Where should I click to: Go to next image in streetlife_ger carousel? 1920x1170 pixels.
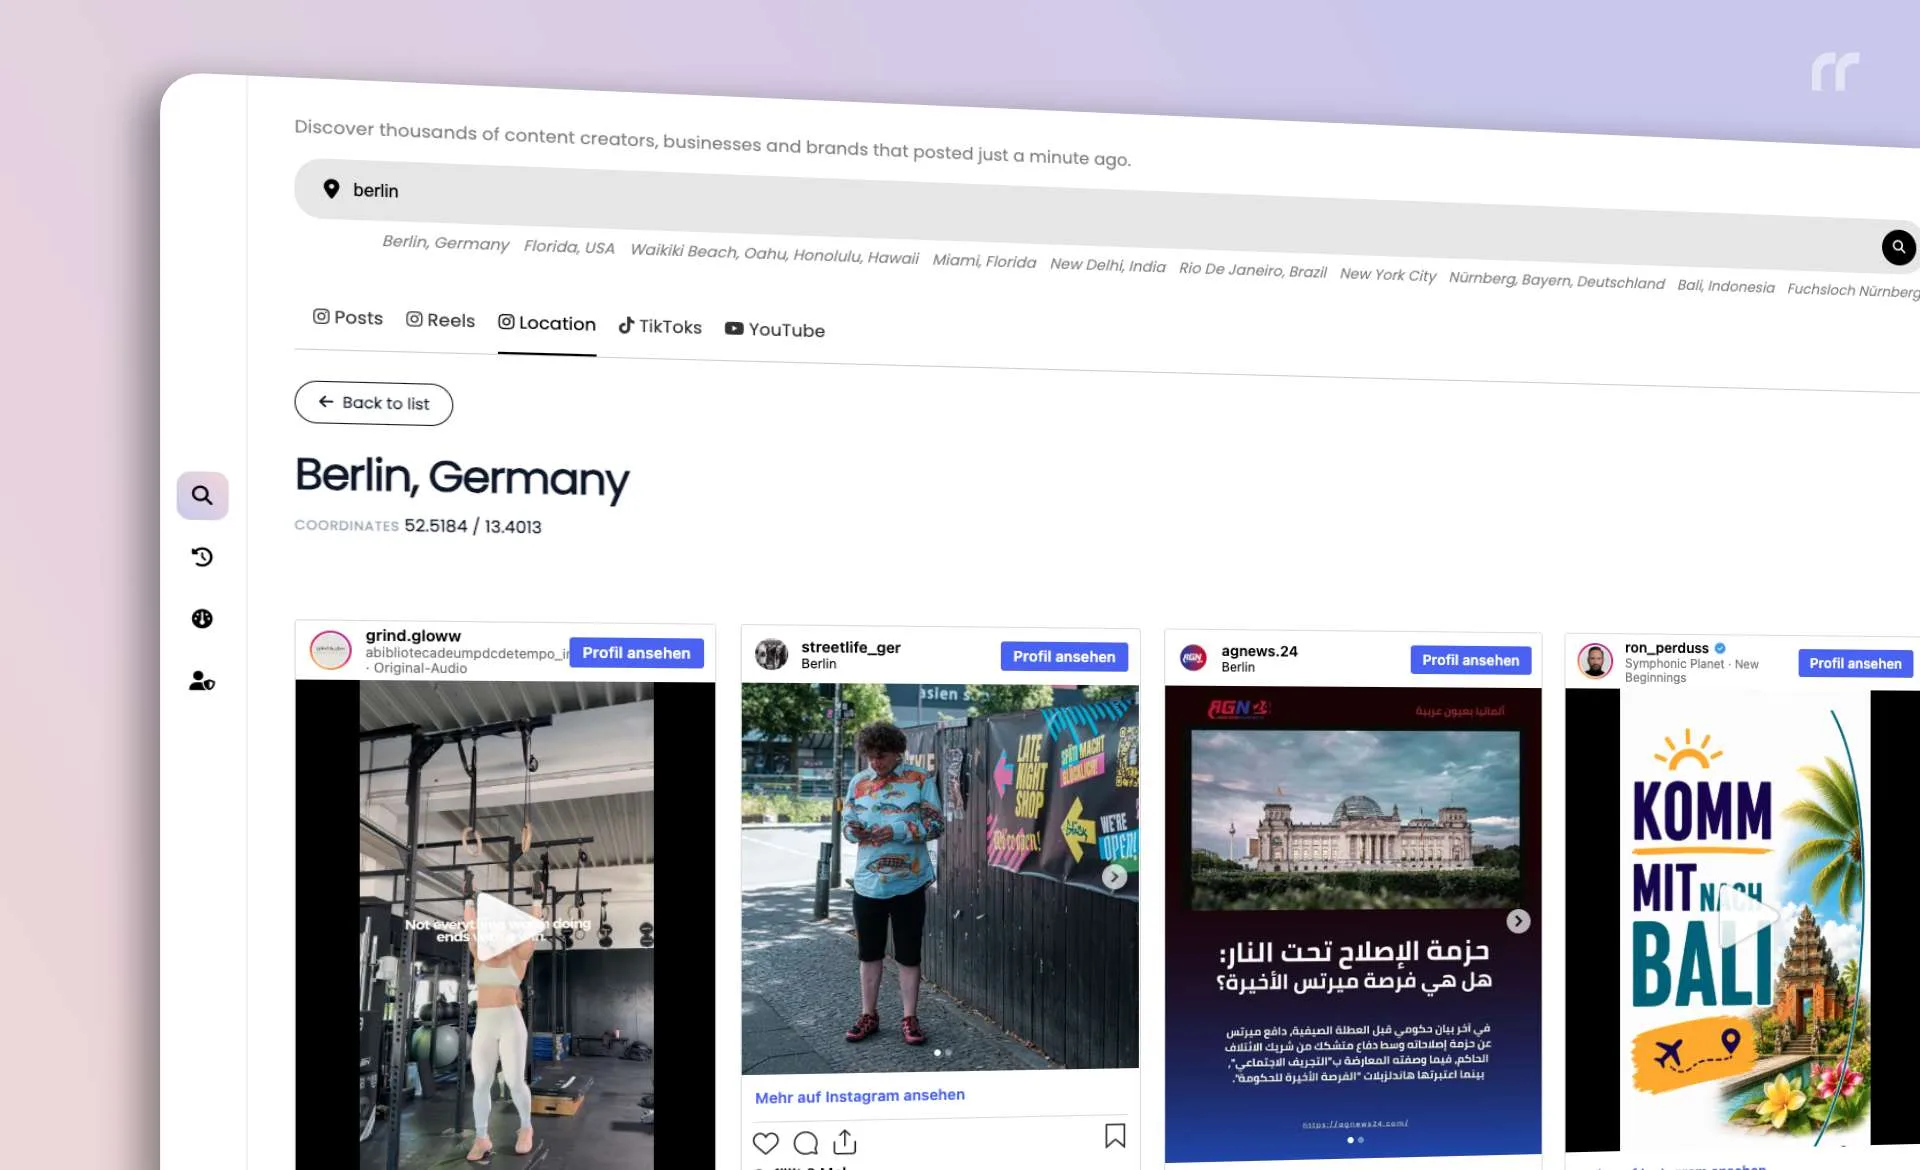(1114, 876)
